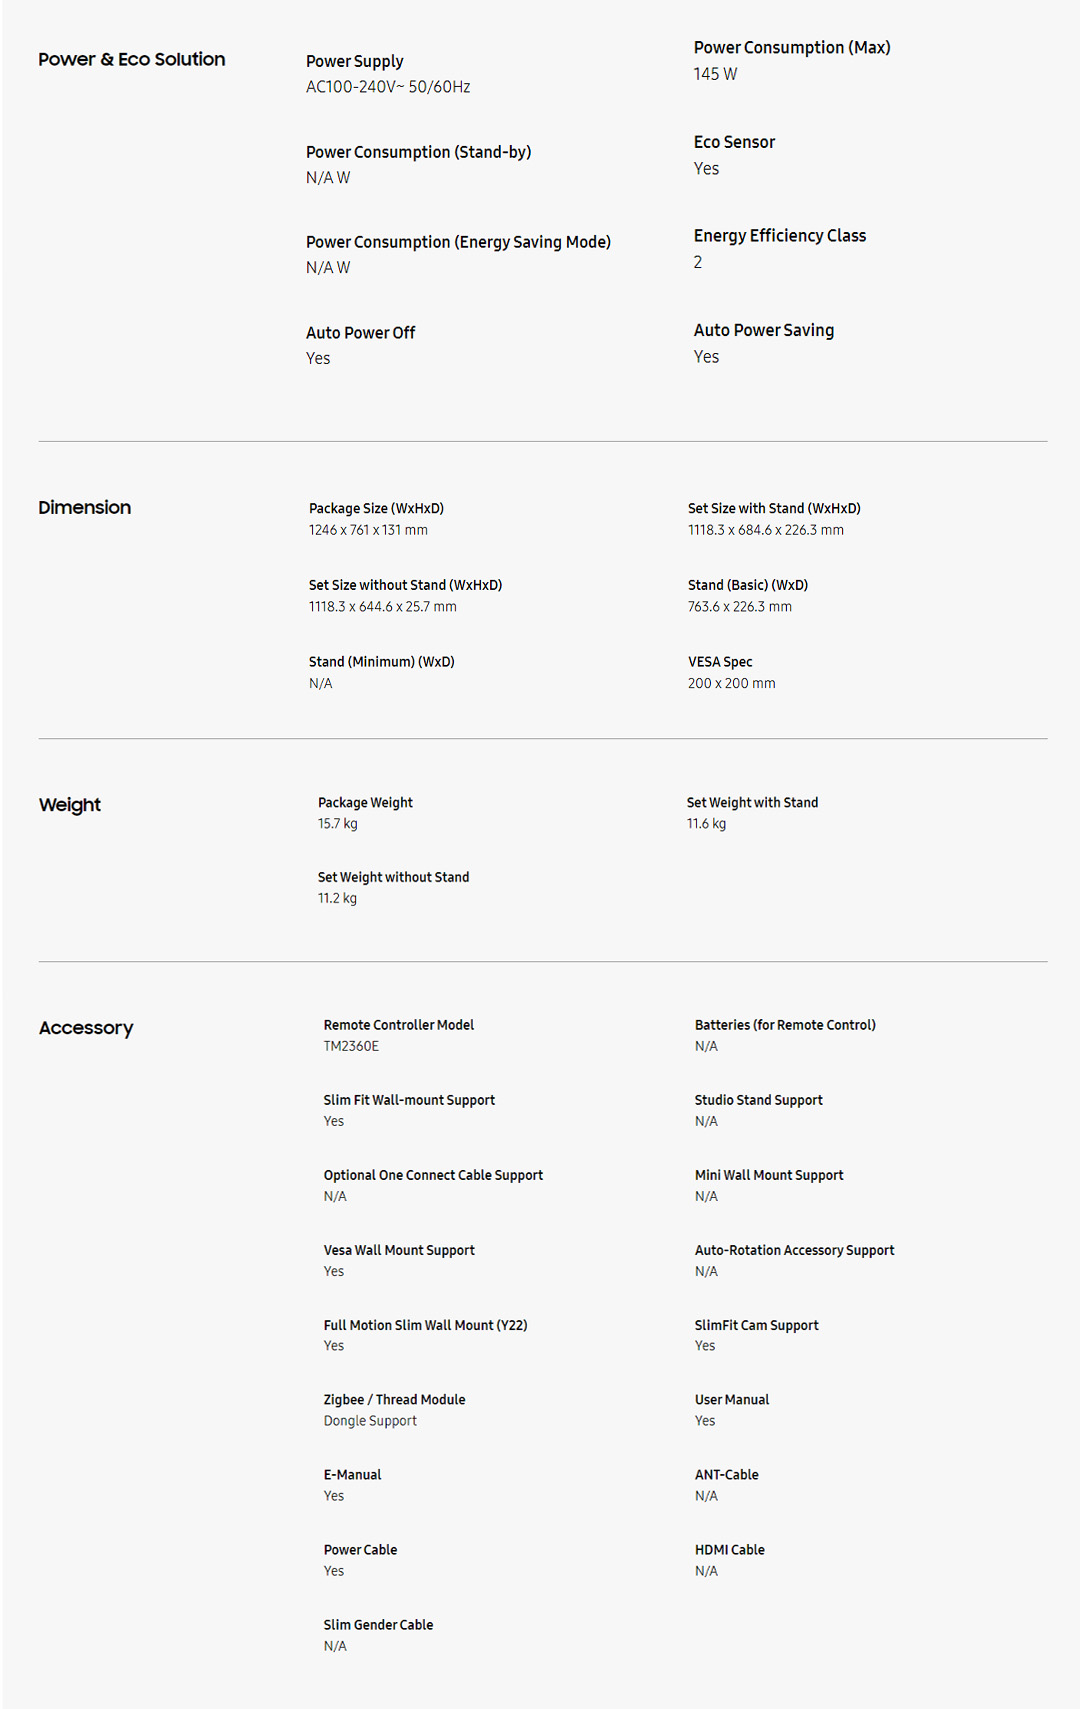
Task: Select the 1118.3 x 684.6 x 226.3 mm value
Action: pos(765,530)
